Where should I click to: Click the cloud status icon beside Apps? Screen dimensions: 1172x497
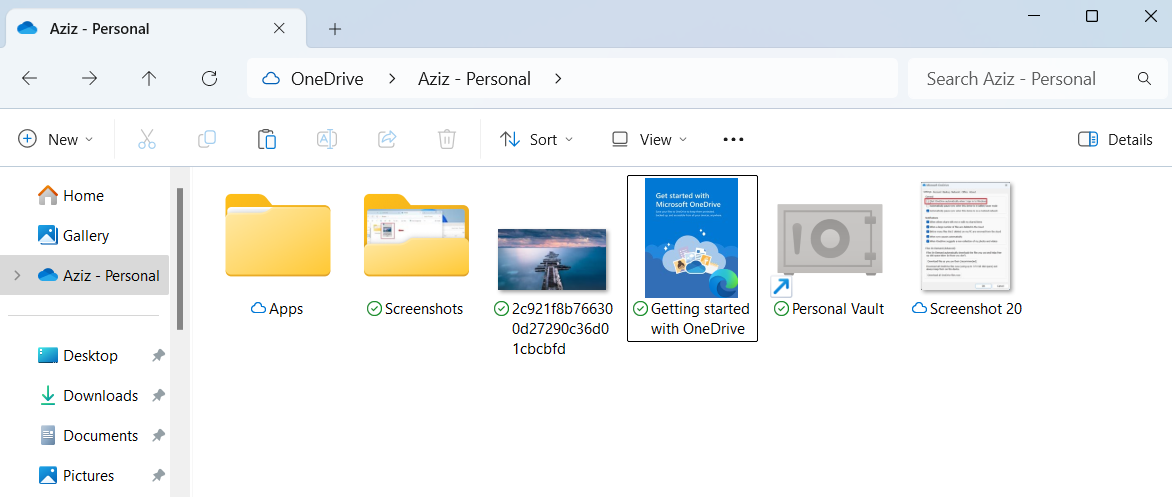tap(259, 309)
